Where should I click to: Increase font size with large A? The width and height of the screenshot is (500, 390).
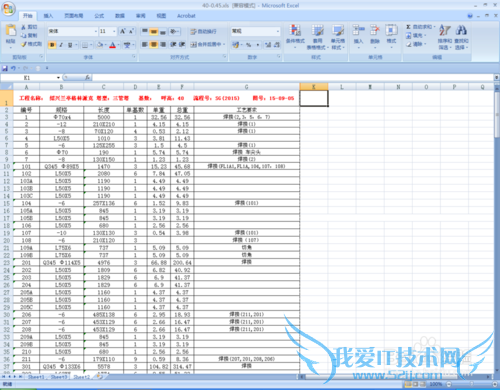(x=123, y=31)
